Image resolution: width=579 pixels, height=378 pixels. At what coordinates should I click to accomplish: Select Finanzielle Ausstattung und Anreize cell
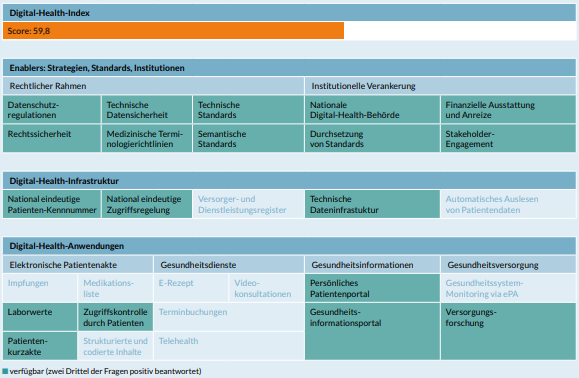[508, 110]
